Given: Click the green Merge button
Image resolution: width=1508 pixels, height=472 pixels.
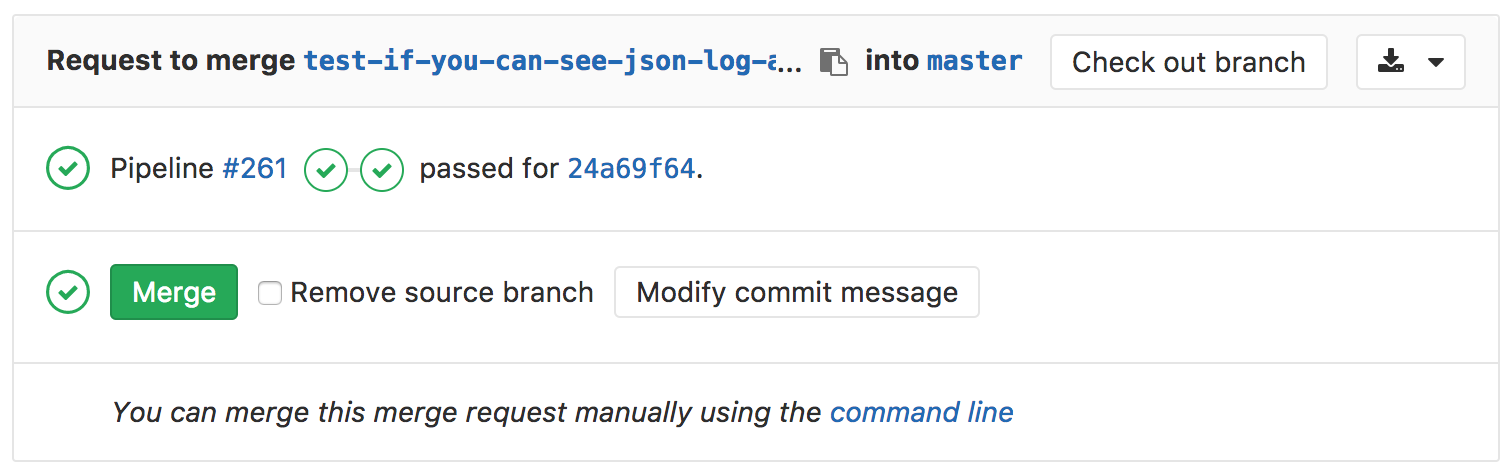Looking at the screenshot, I should coord(174,292).
